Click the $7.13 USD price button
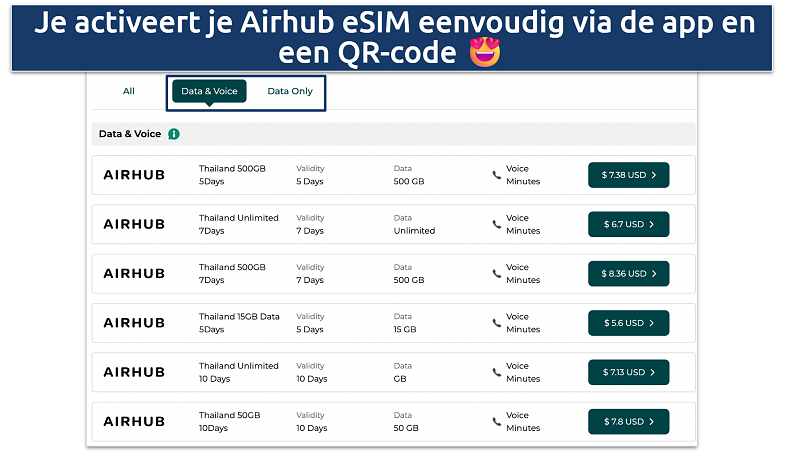Screen dimensions: 806x452 (x=628, y=372)
